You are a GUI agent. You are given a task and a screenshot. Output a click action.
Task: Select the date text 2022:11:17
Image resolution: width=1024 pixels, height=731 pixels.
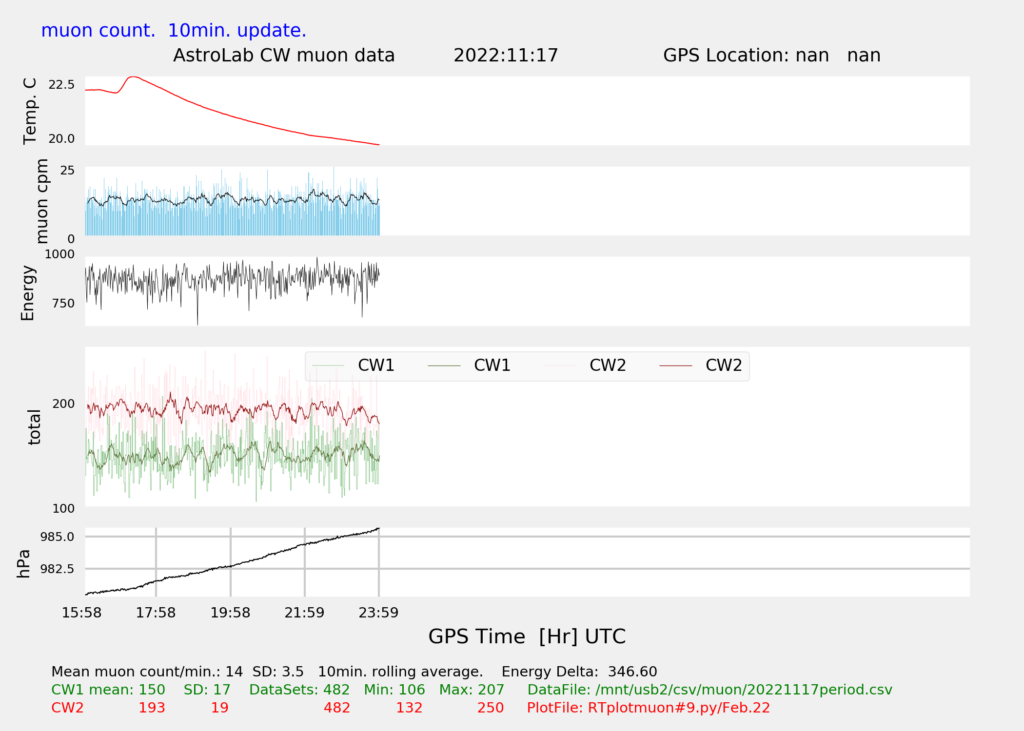tap(505, 55)
